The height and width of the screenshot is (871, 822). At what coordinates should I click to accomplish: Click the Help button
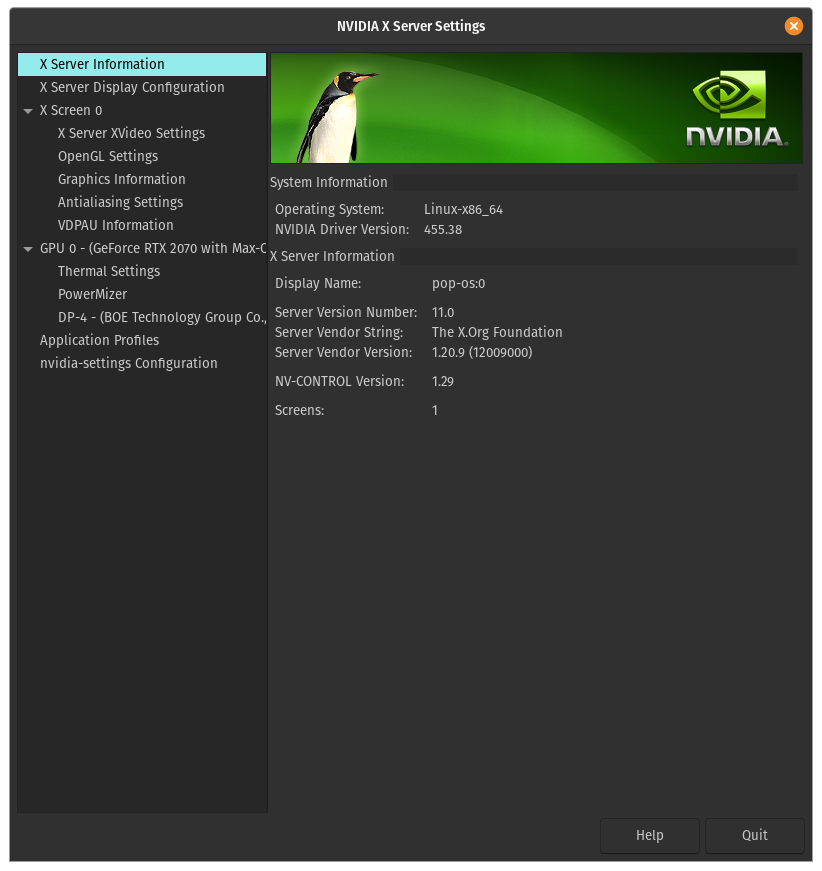pos(649,835)
